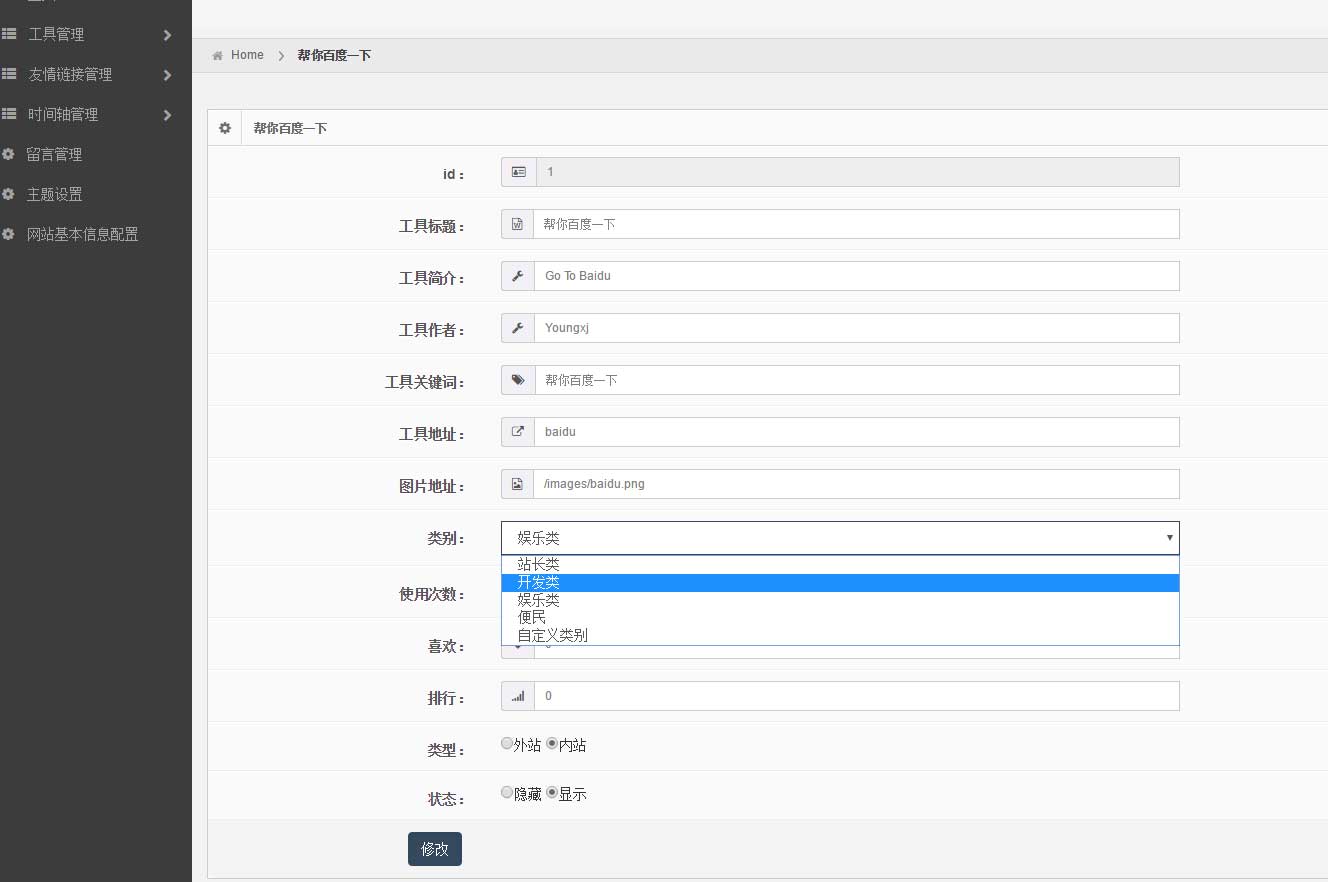Click the tag icon beside 工具关键词 input

tap(517, 379)
